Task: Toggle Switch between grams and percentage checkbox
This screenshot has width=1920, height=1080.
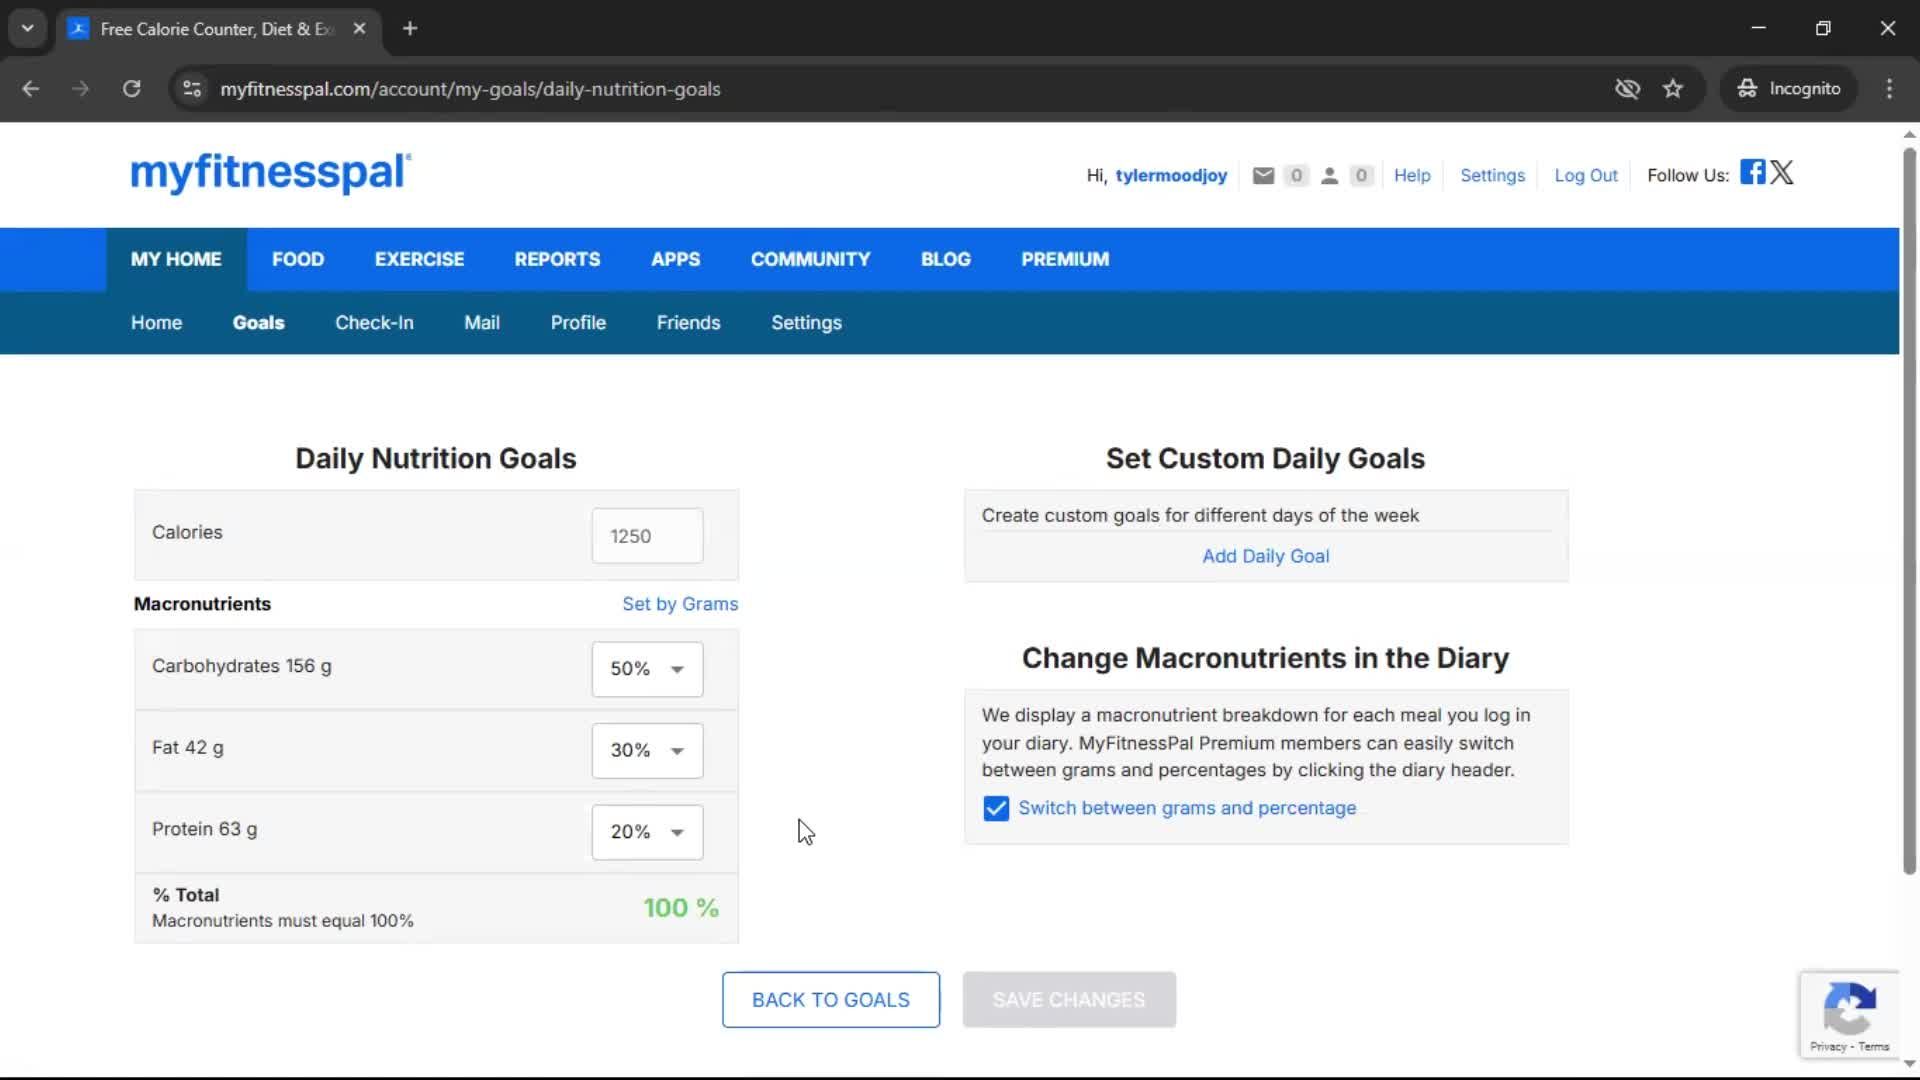Action: coord(996,808)
